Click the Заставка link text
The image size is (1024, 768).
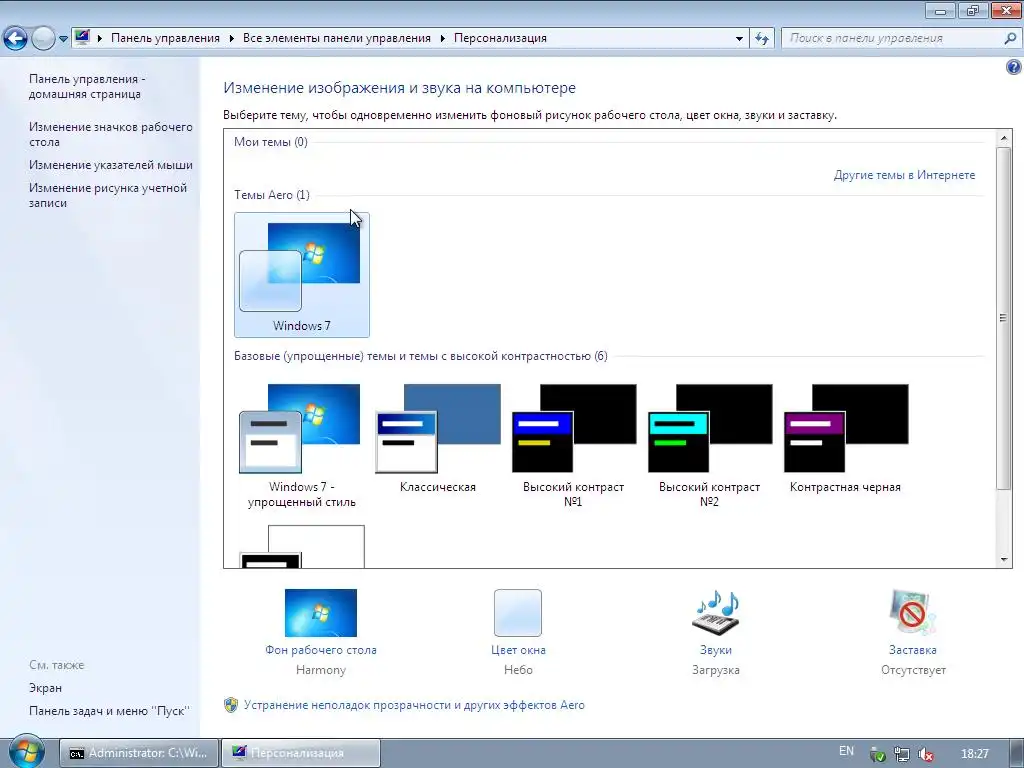[912, 650]
